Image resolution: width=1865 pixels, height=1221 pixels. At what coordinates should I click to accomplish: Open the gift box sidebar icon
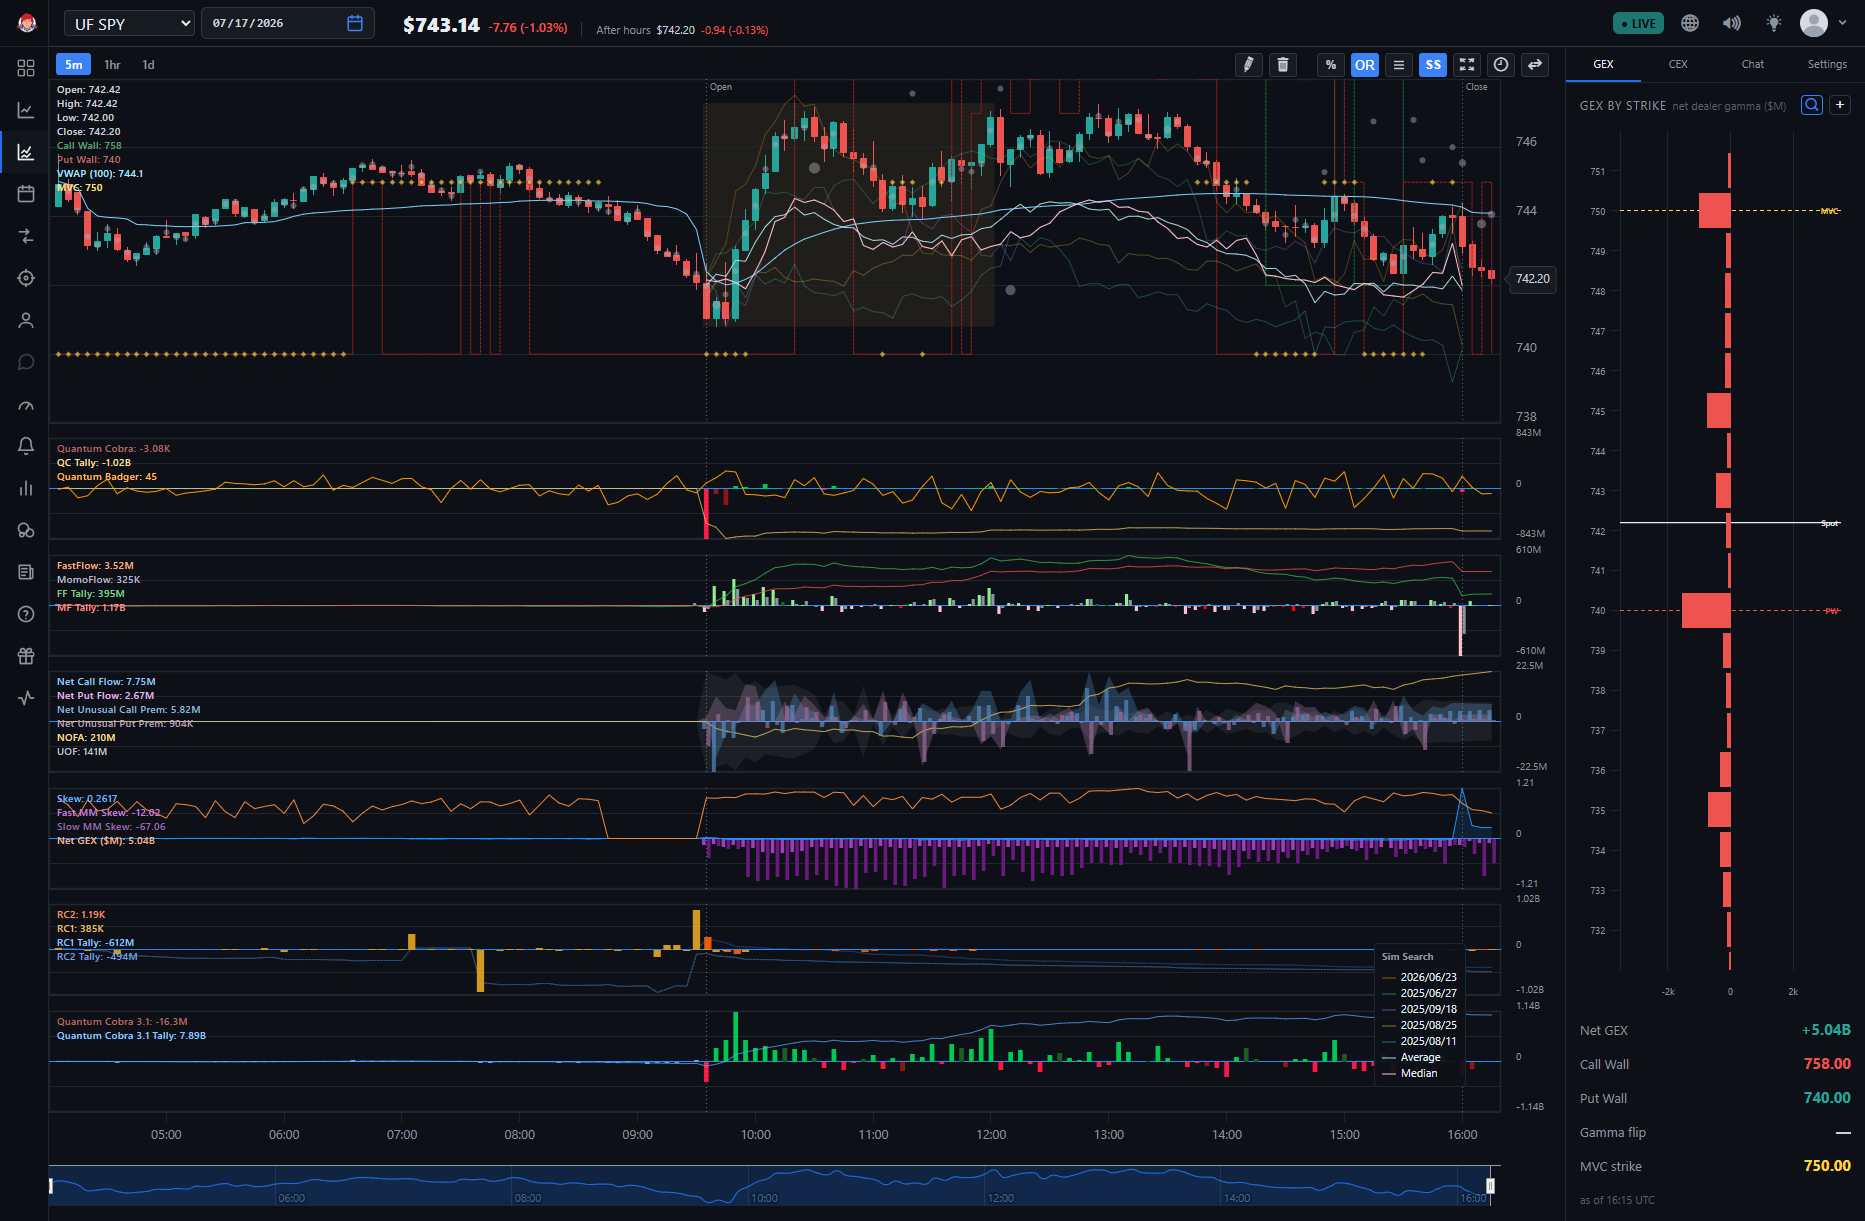pos(26,656)
